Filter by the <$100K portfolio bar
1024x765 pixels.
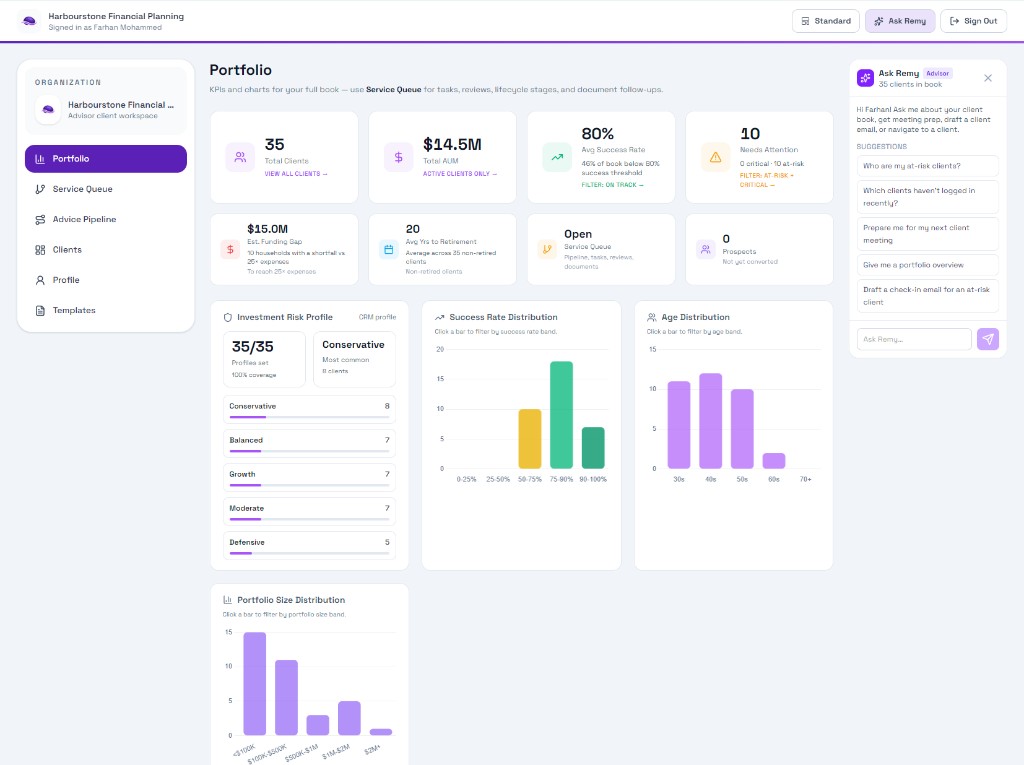pyautogui.click(x=255, y=684)
